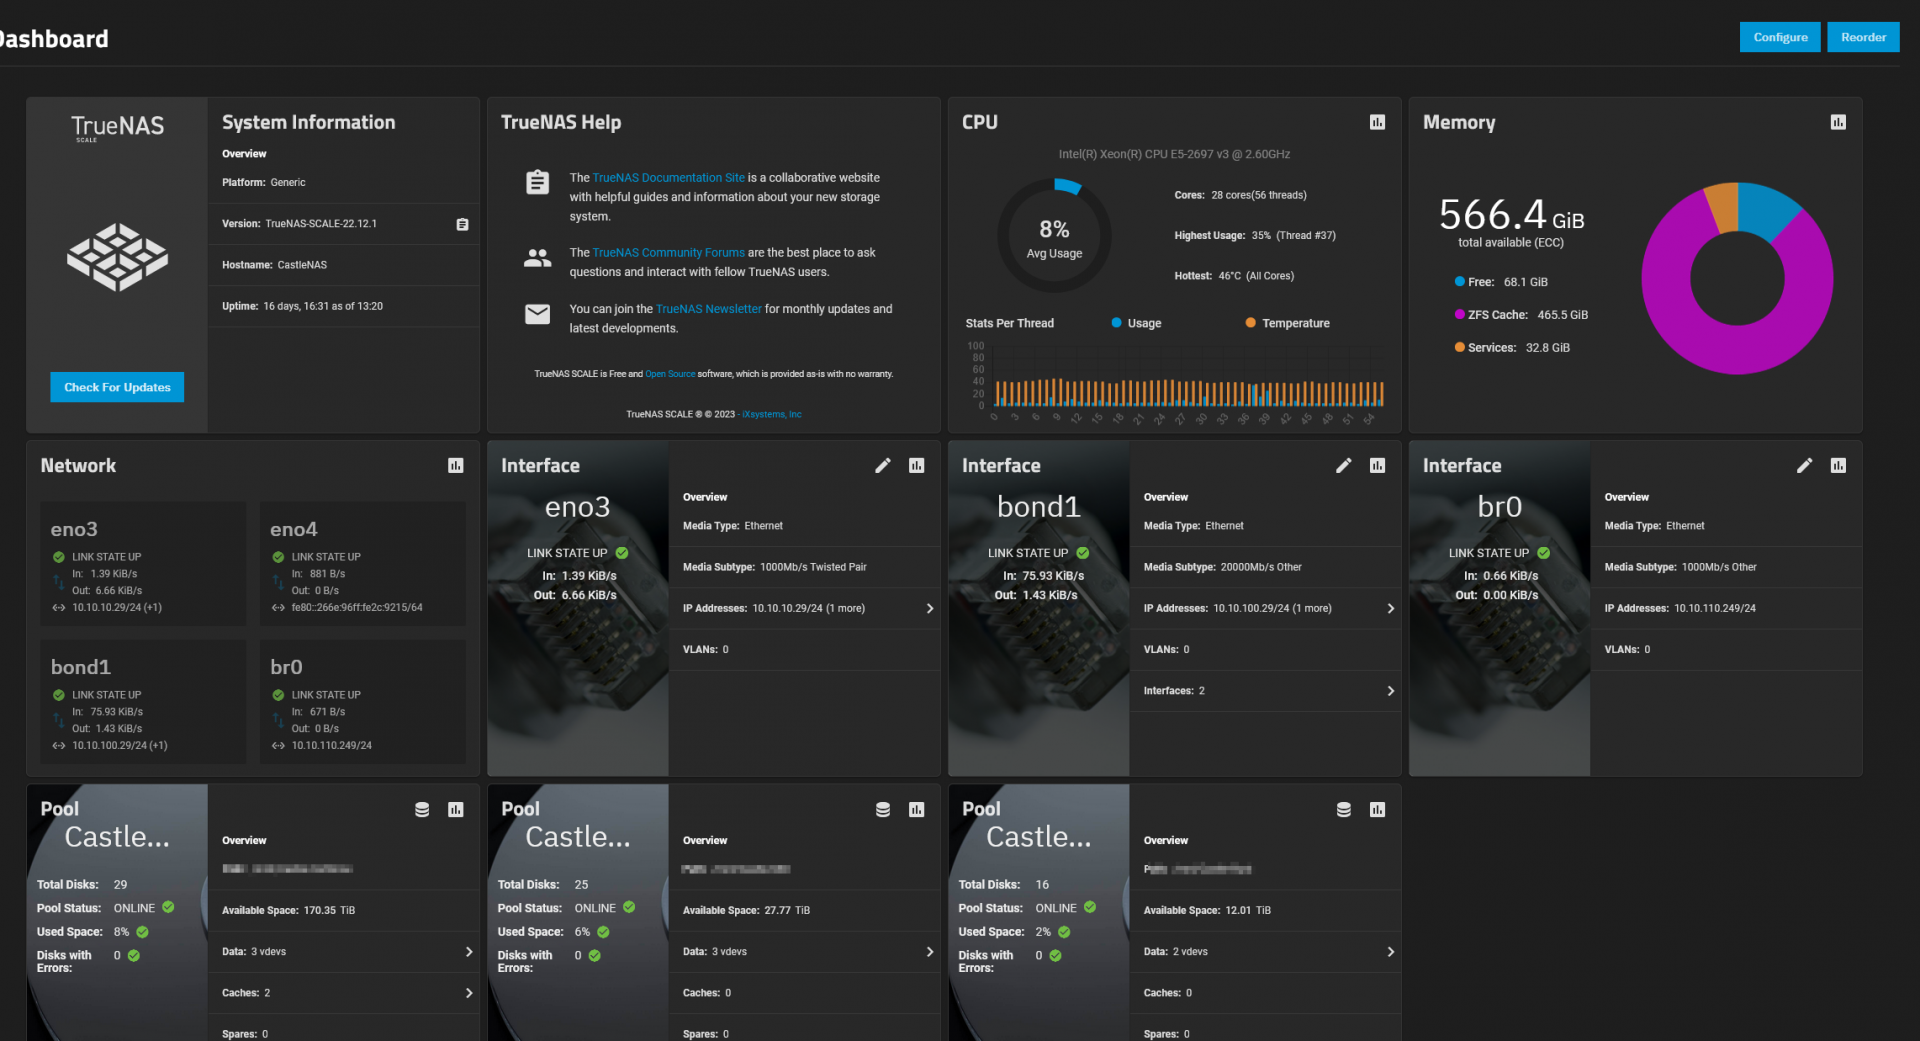Image resolution: width=1920 pixels, height=1041 pixels.
Task: Click Available Space 12.01 TiB text
Action: tap(1207, 910)
